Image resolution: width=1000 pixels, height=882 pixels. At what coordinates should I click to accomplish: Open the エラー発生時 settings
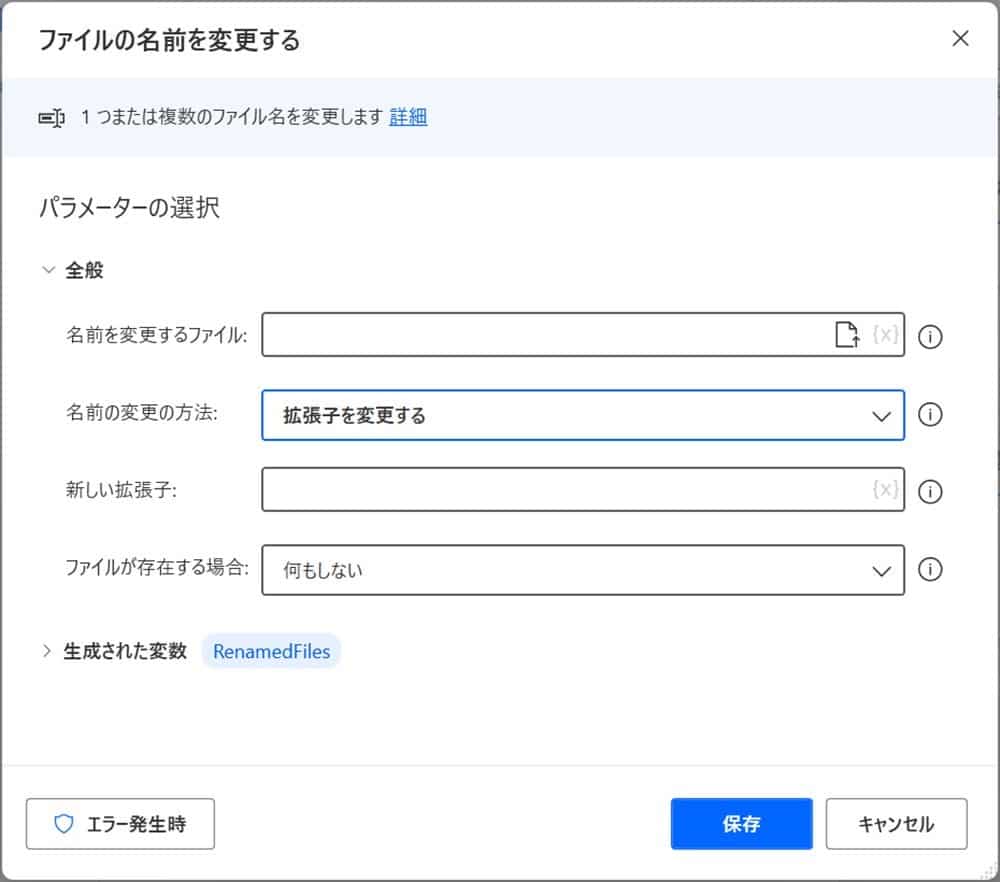pyautogui.click(x=120, y=823)
